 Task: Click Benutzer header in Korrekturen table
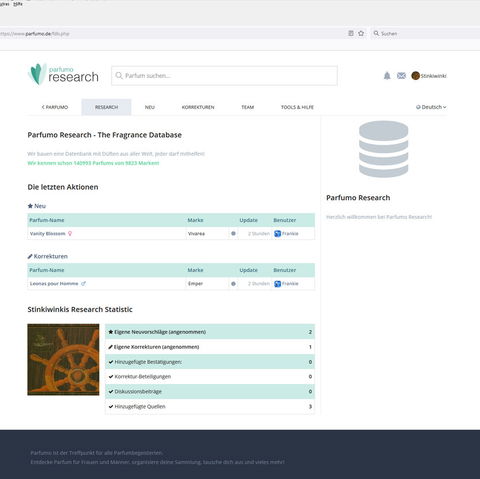click(x=285, y=270)
